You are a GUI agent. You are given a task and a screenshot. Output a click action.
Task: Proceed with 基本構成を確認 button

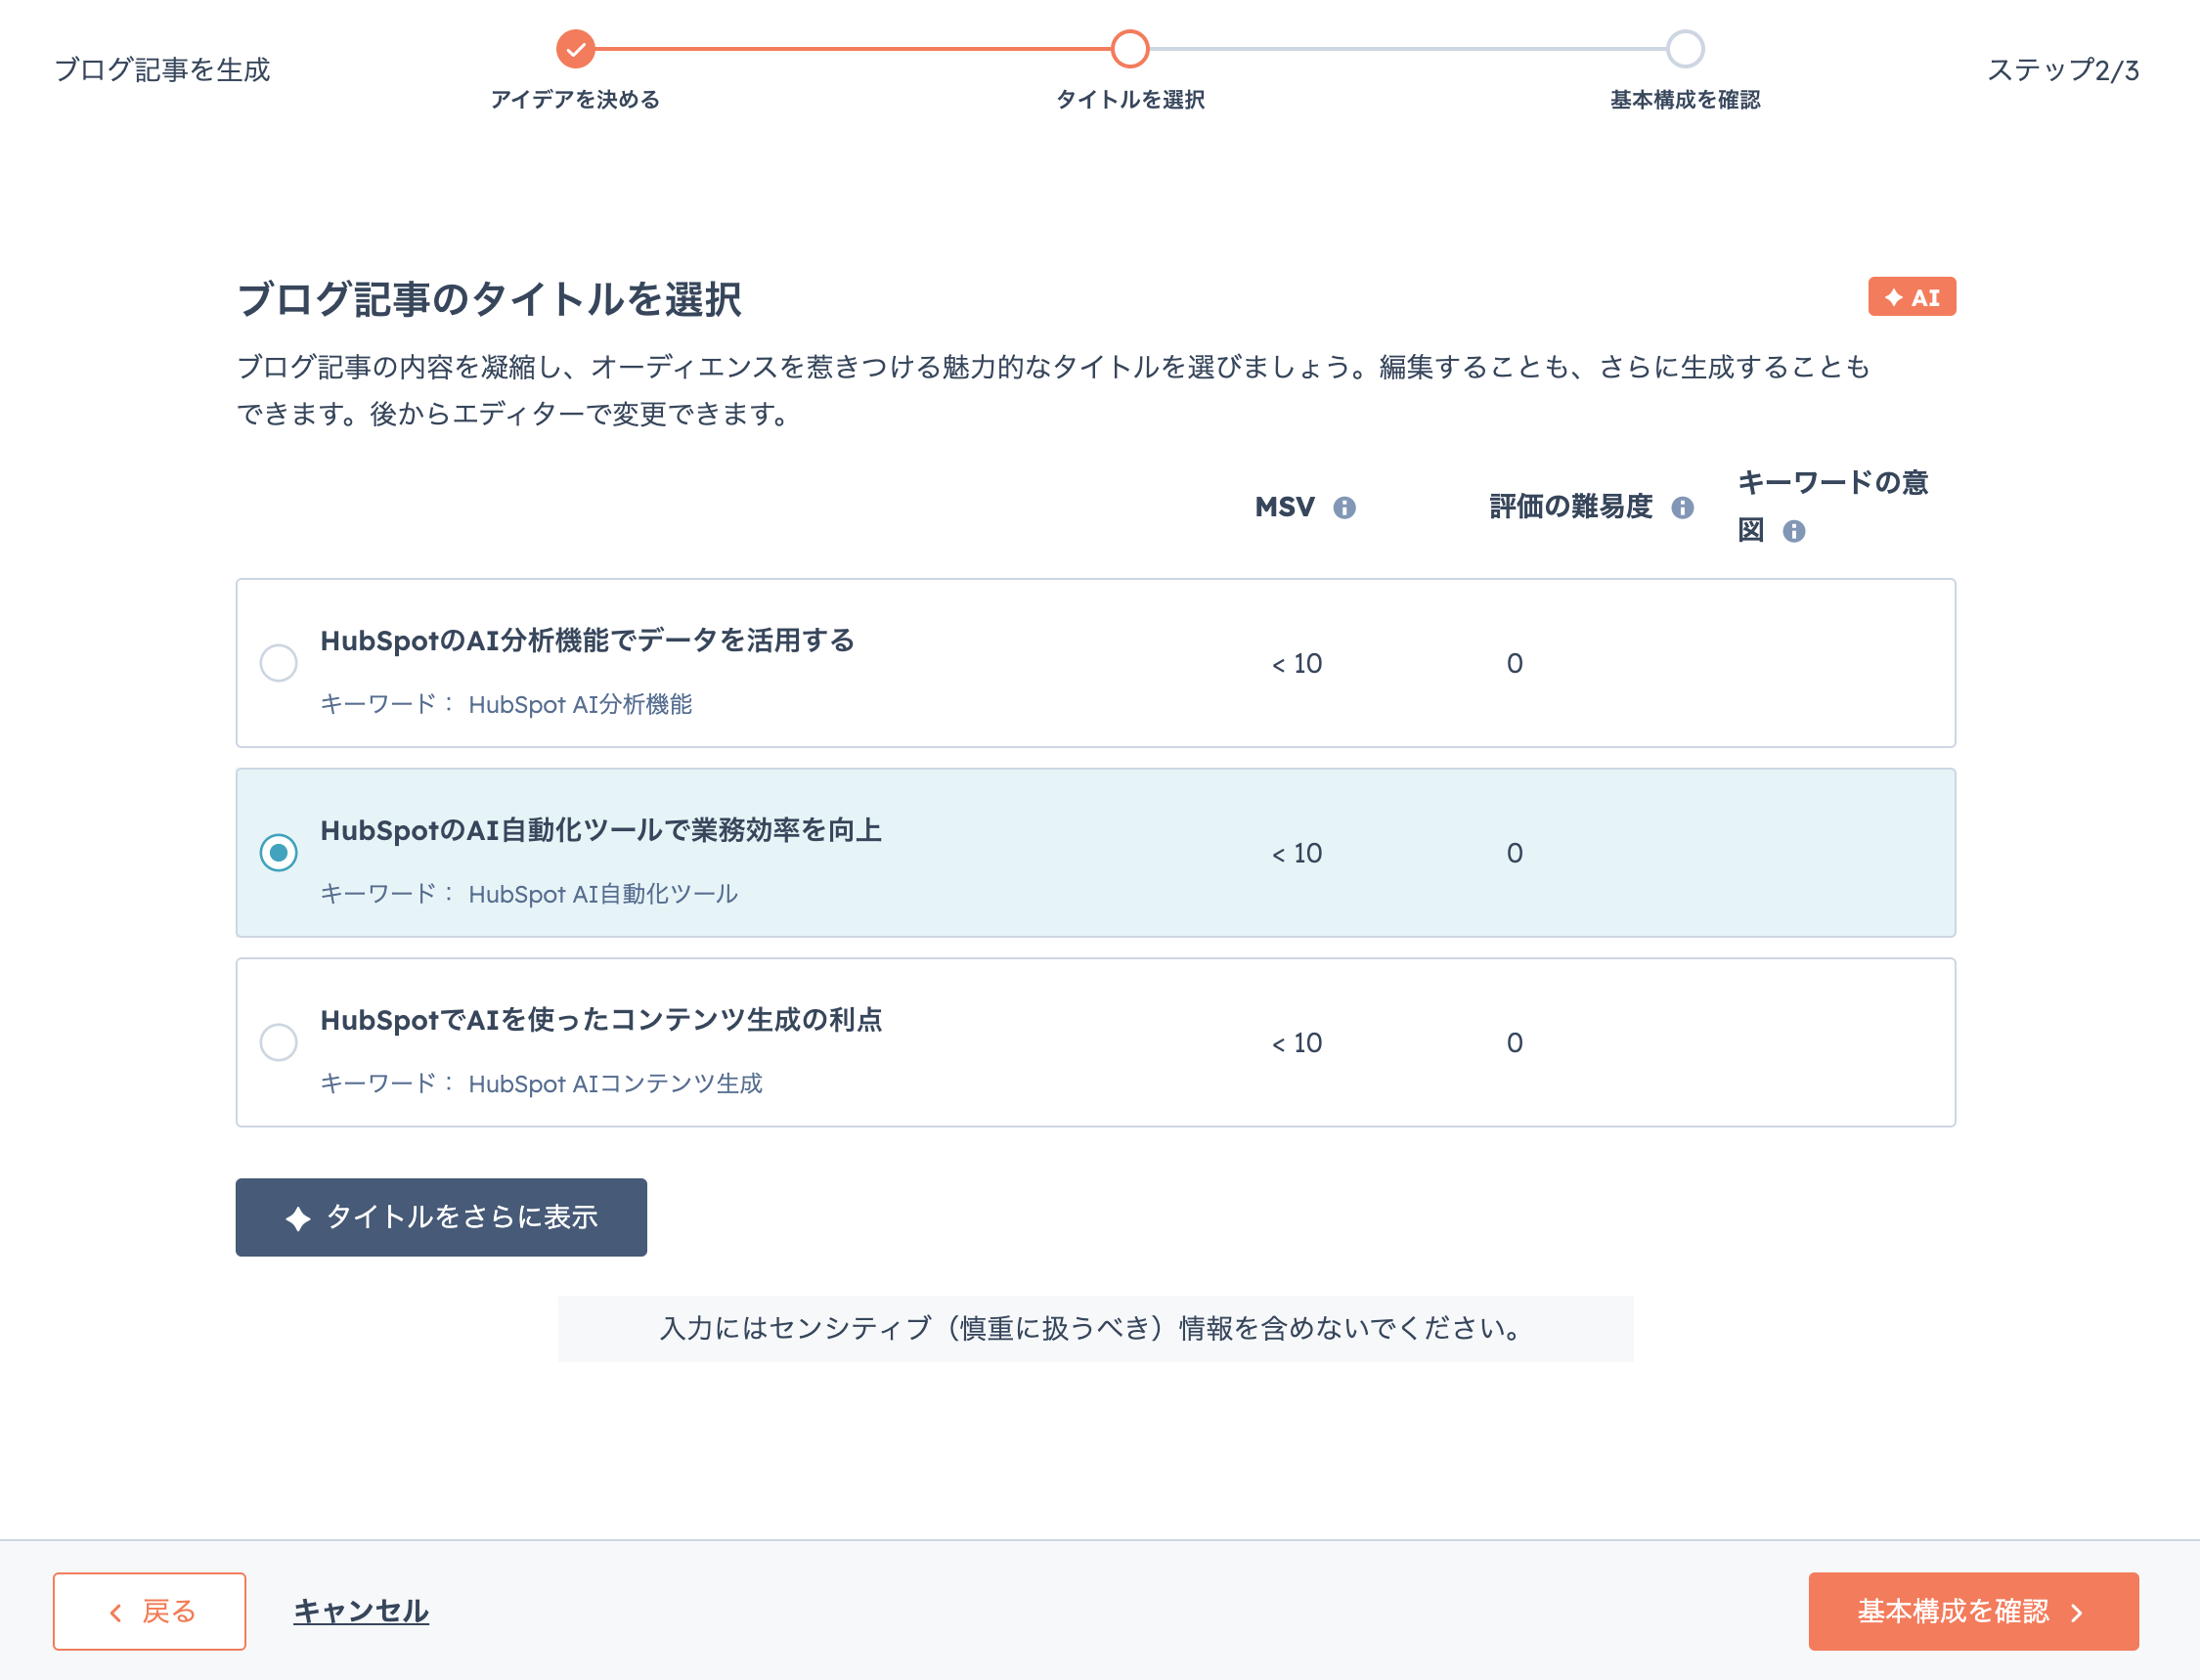[1973, 1611]
